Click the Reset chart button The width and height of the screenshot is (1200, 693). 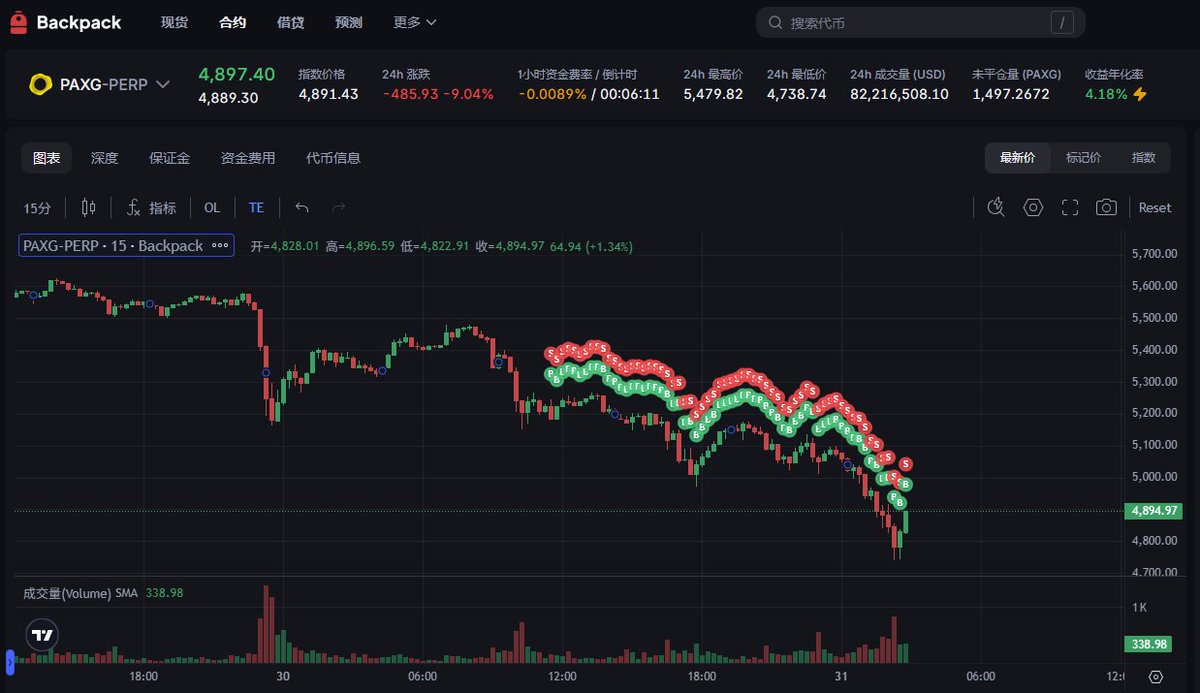pos(1155,208)
